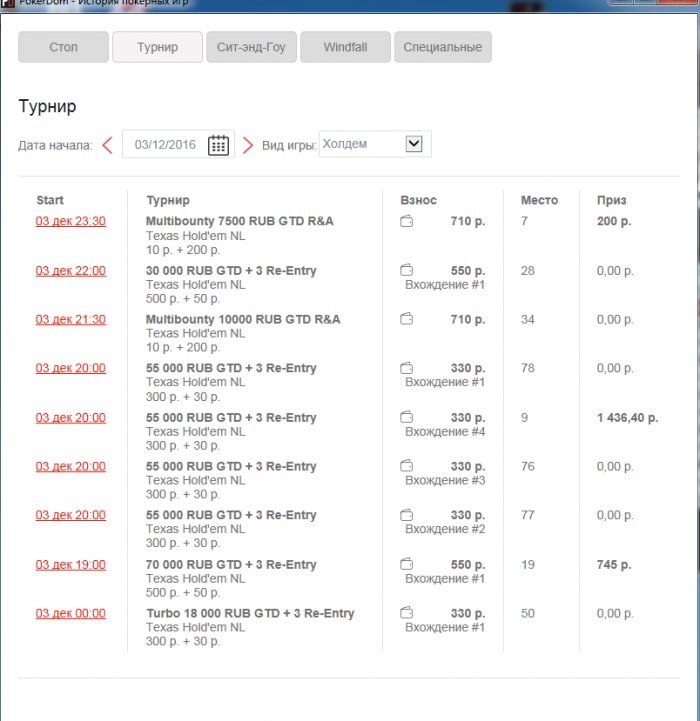
Task: Open 03 дек 20:00 link for place 9
Action: 71,418
